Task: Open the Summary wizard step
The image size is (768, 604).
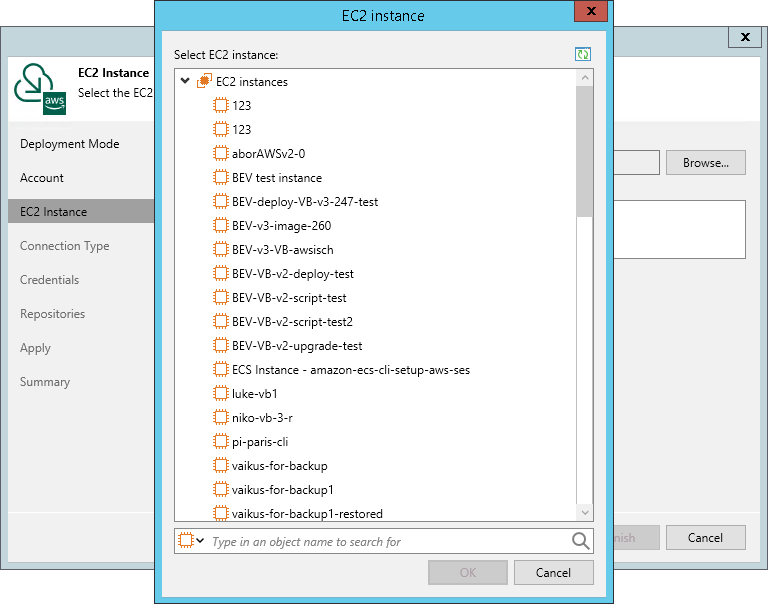Action: coord(45,382)
